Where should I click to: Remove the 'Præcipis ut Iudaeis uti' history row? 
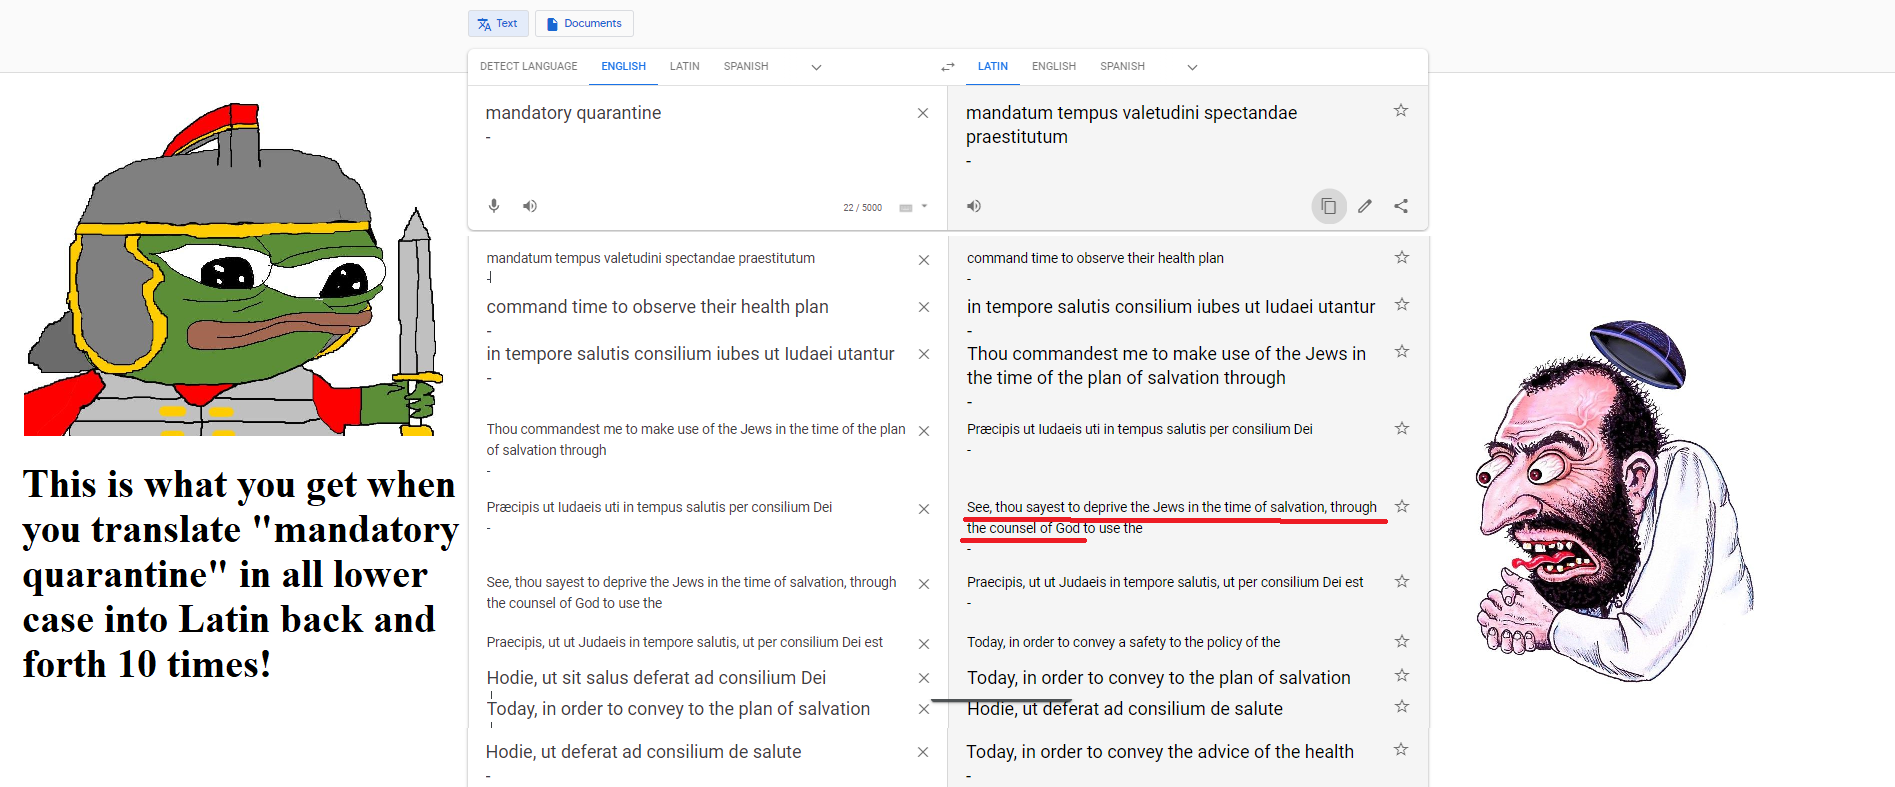click(x=924, y=509)
